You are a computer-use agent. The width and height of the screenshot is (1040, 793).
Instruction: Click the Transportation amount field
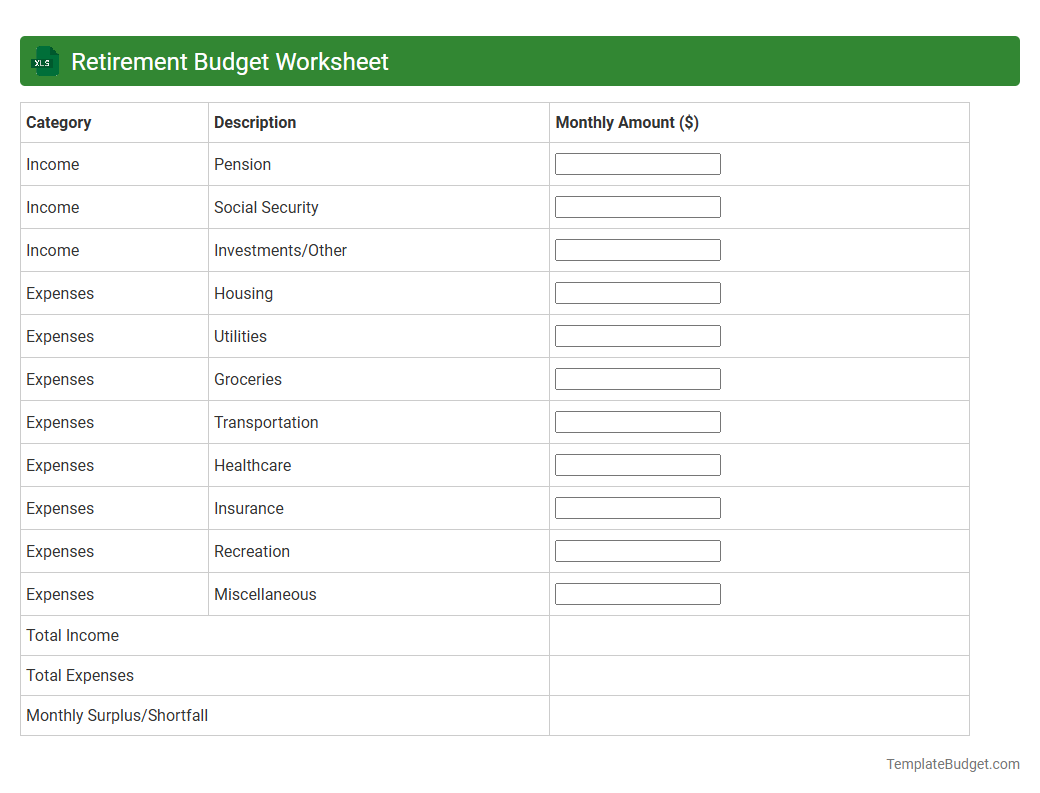pos(637,421)
